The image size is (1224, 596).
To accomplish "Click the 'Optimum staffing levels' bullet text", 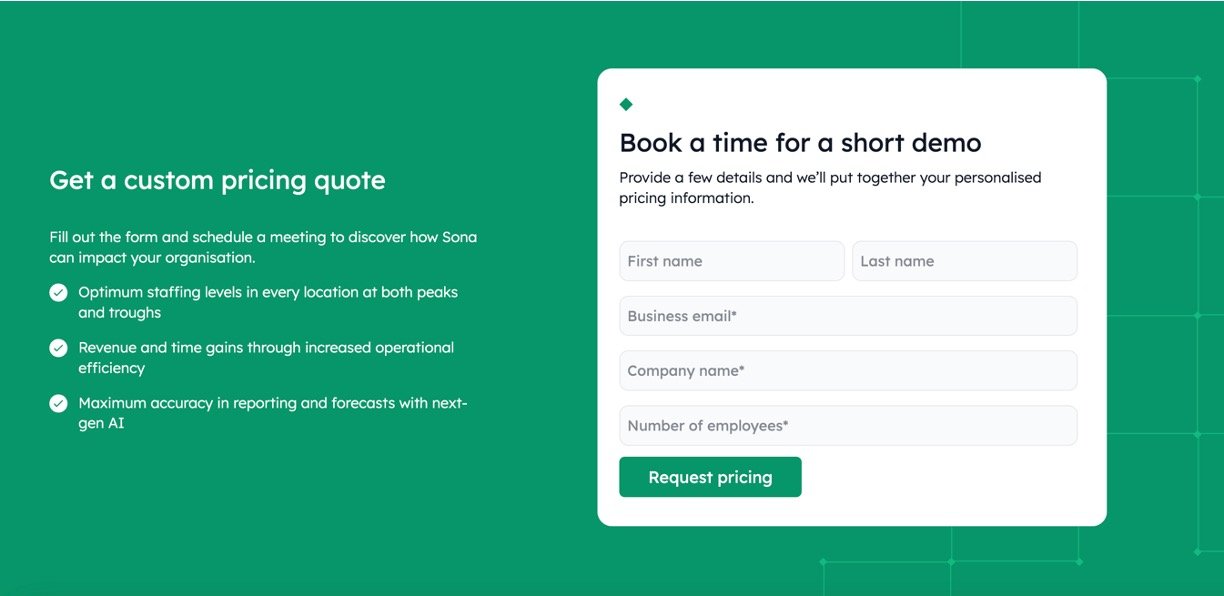I will point(268,302).
